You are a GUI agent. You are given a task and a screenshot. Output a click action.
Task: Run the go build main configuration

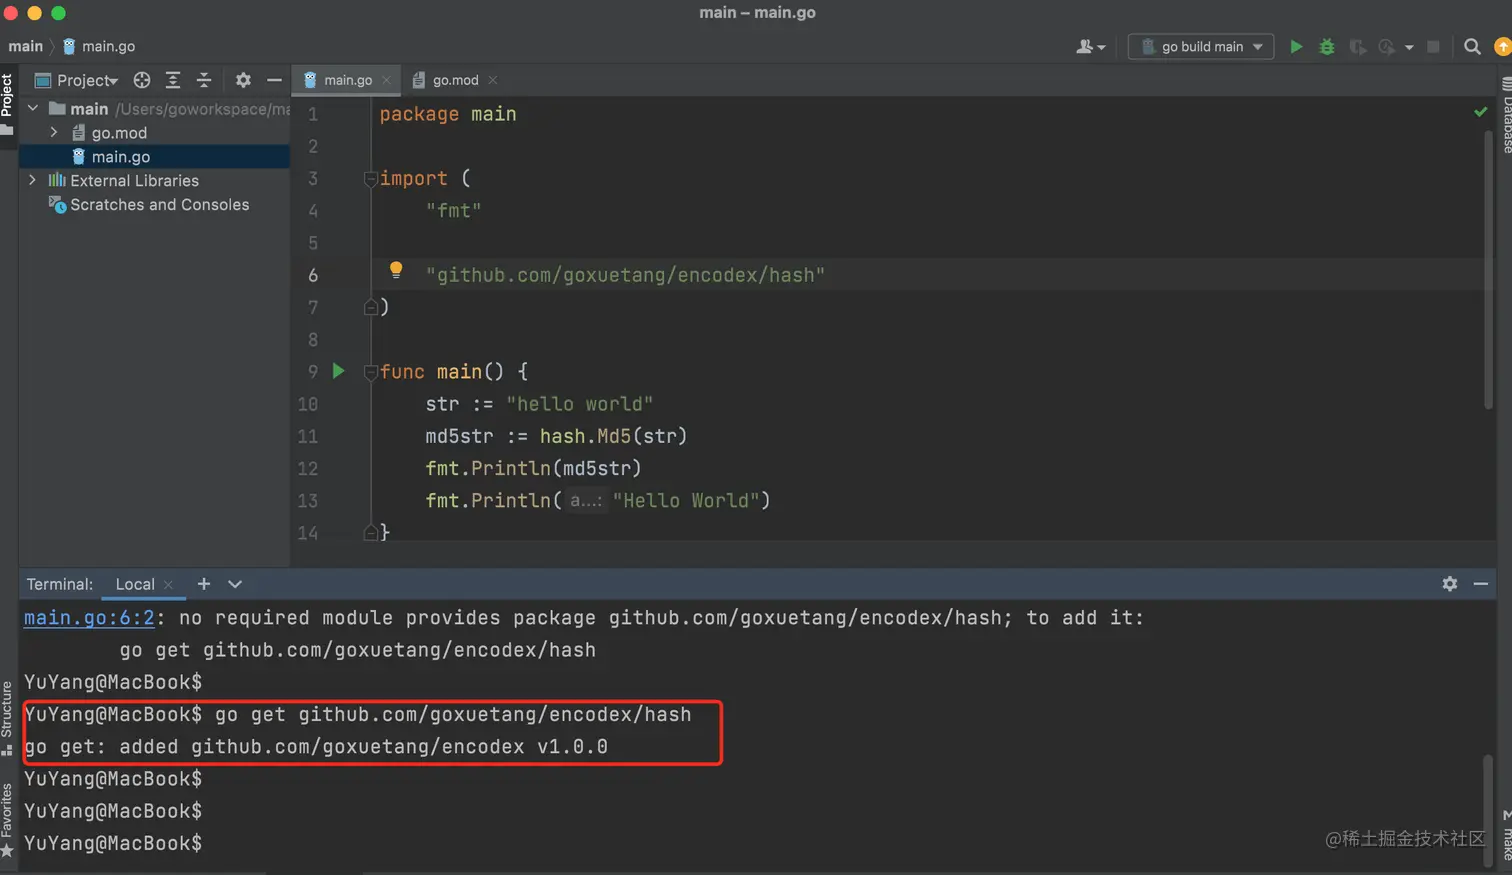1296,46
